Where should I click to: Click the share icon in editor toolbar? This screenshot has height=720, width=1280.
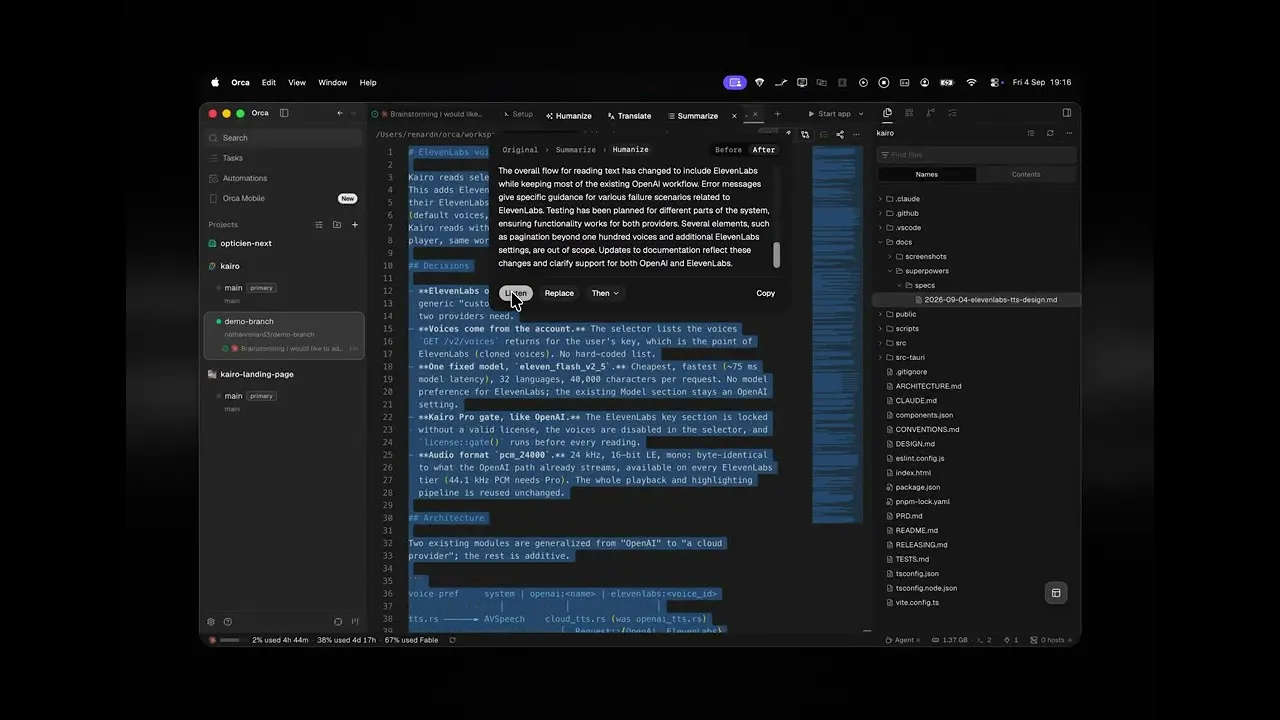coord(839,134)
